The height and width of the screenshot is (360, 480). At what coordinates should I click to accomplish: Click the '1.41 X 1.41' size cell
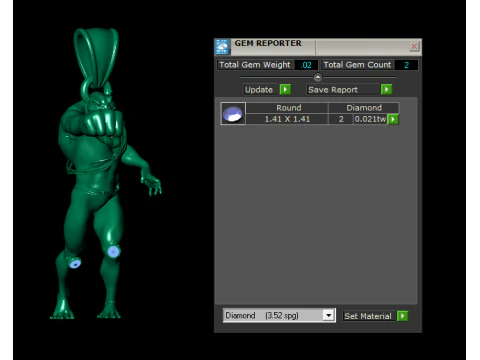287,119
